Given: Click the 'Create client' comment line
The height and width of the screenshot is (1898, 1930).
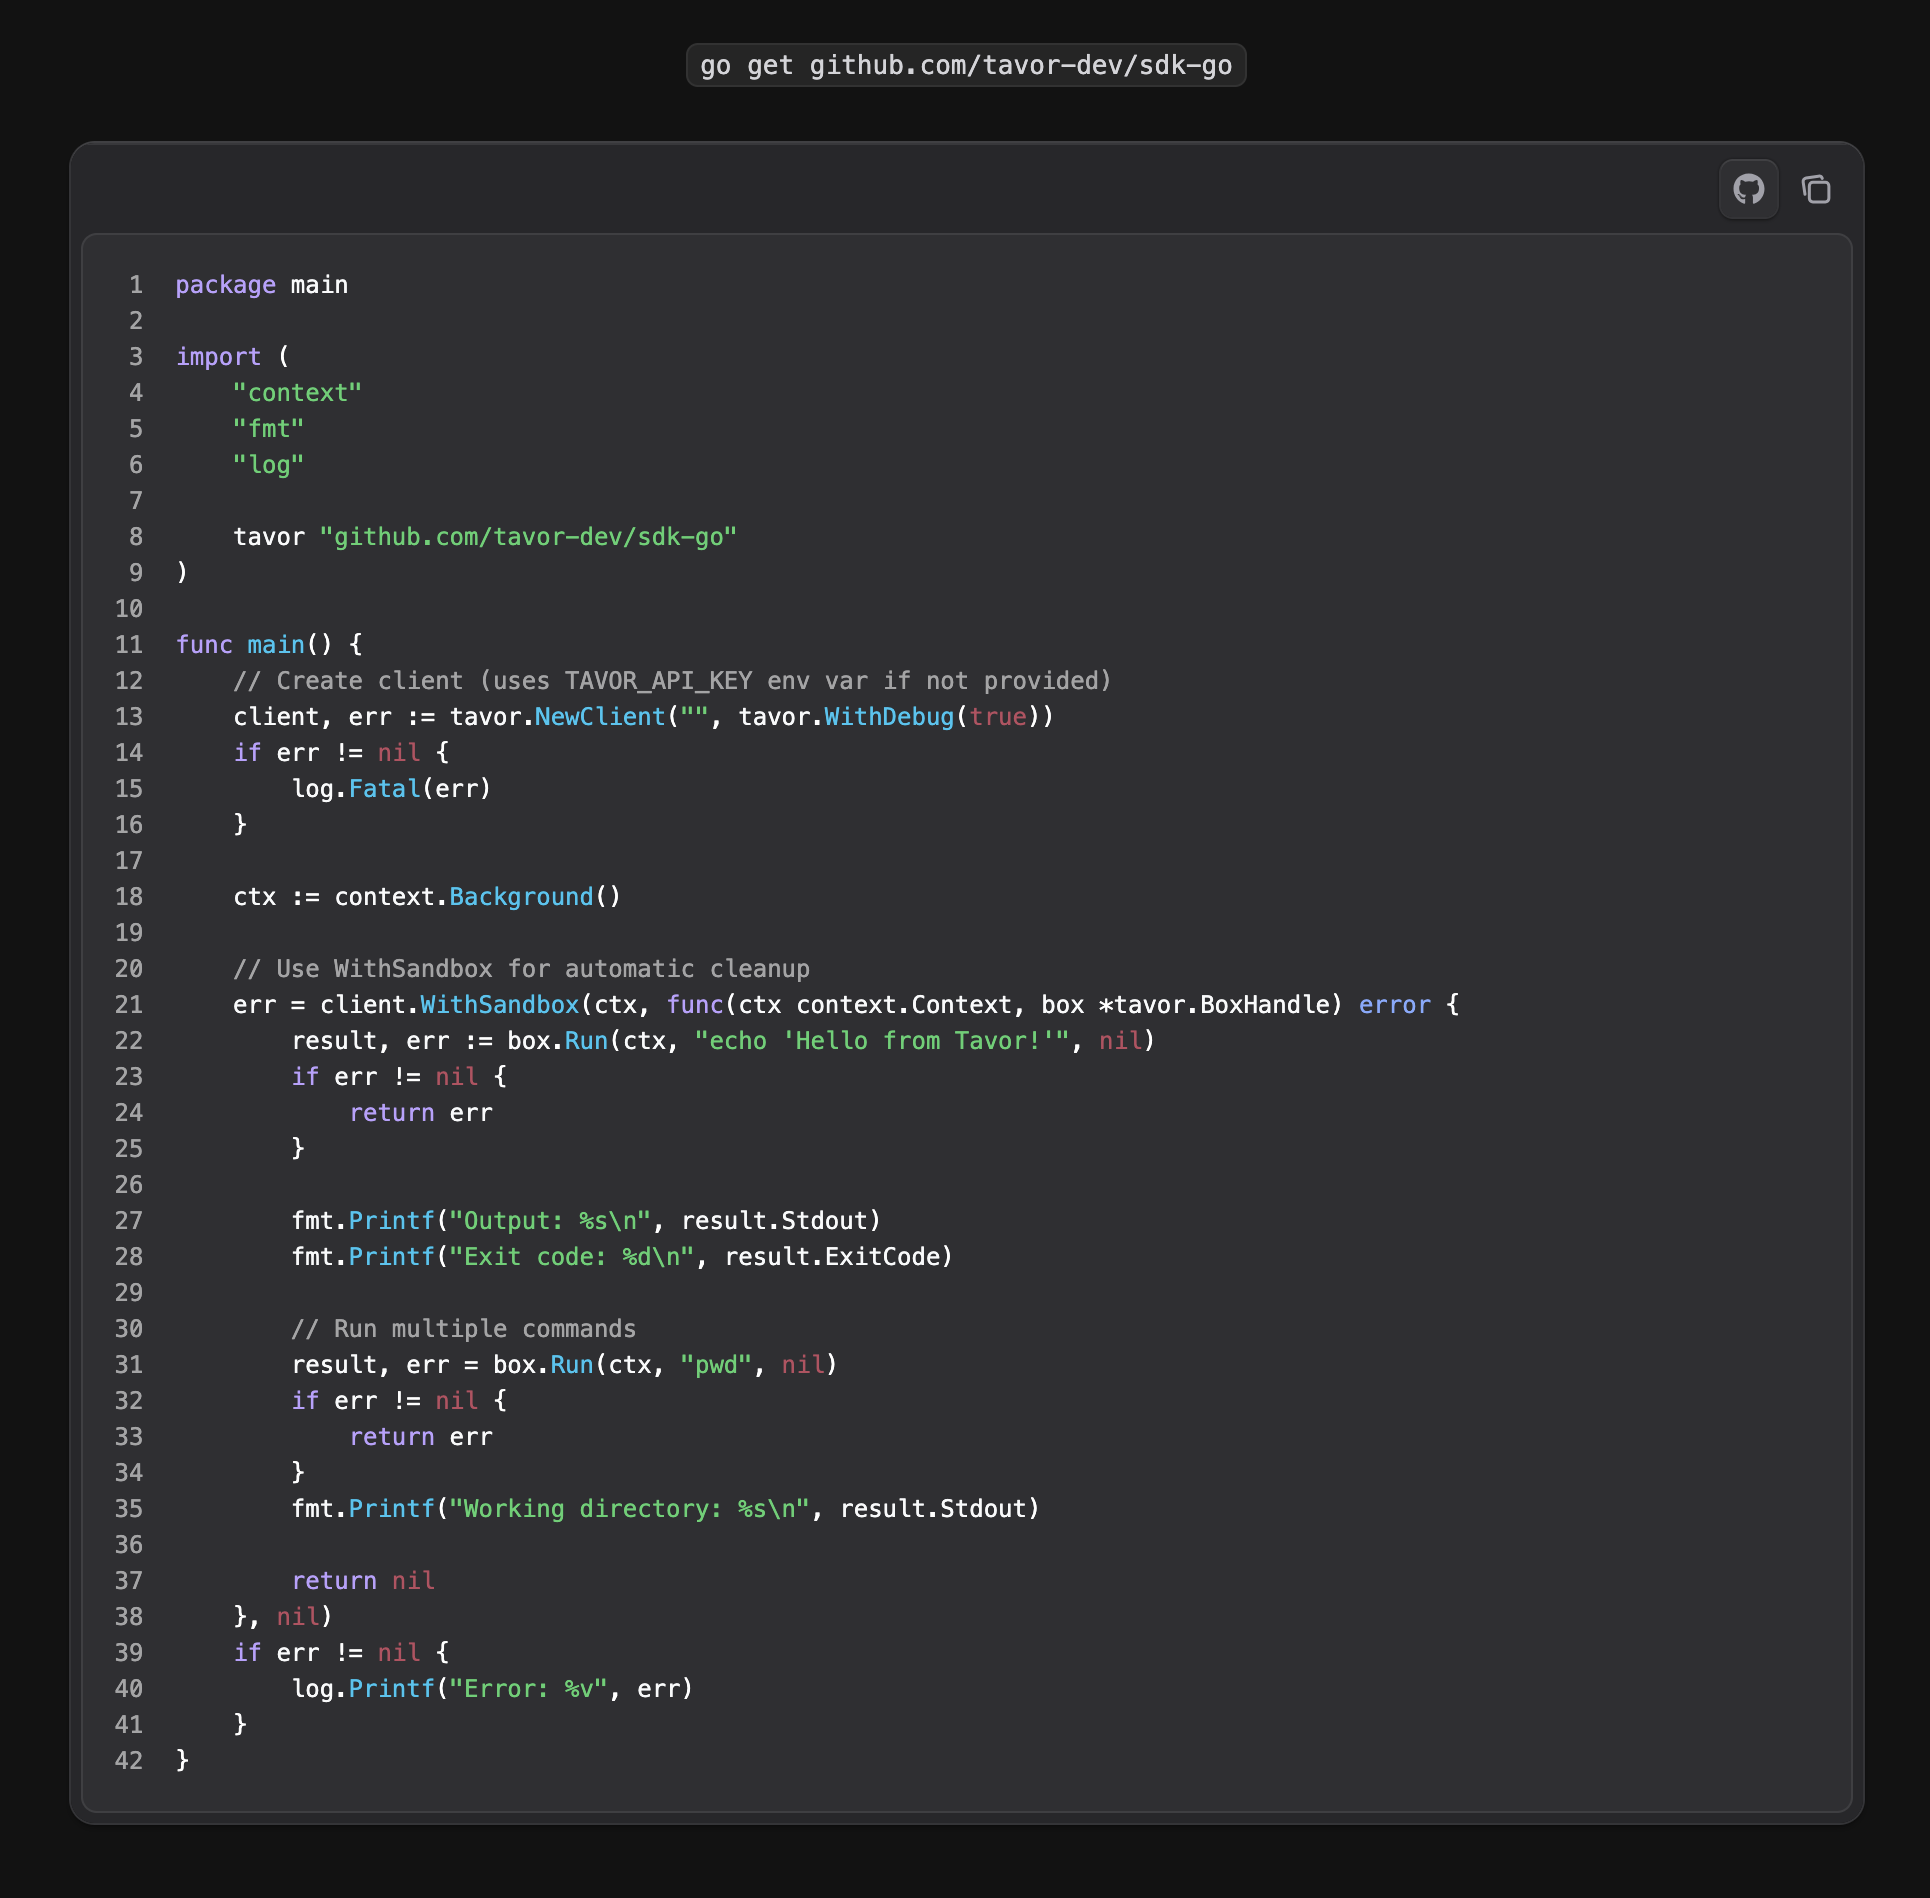Looking at the screenshot, I should pos(672,681).
